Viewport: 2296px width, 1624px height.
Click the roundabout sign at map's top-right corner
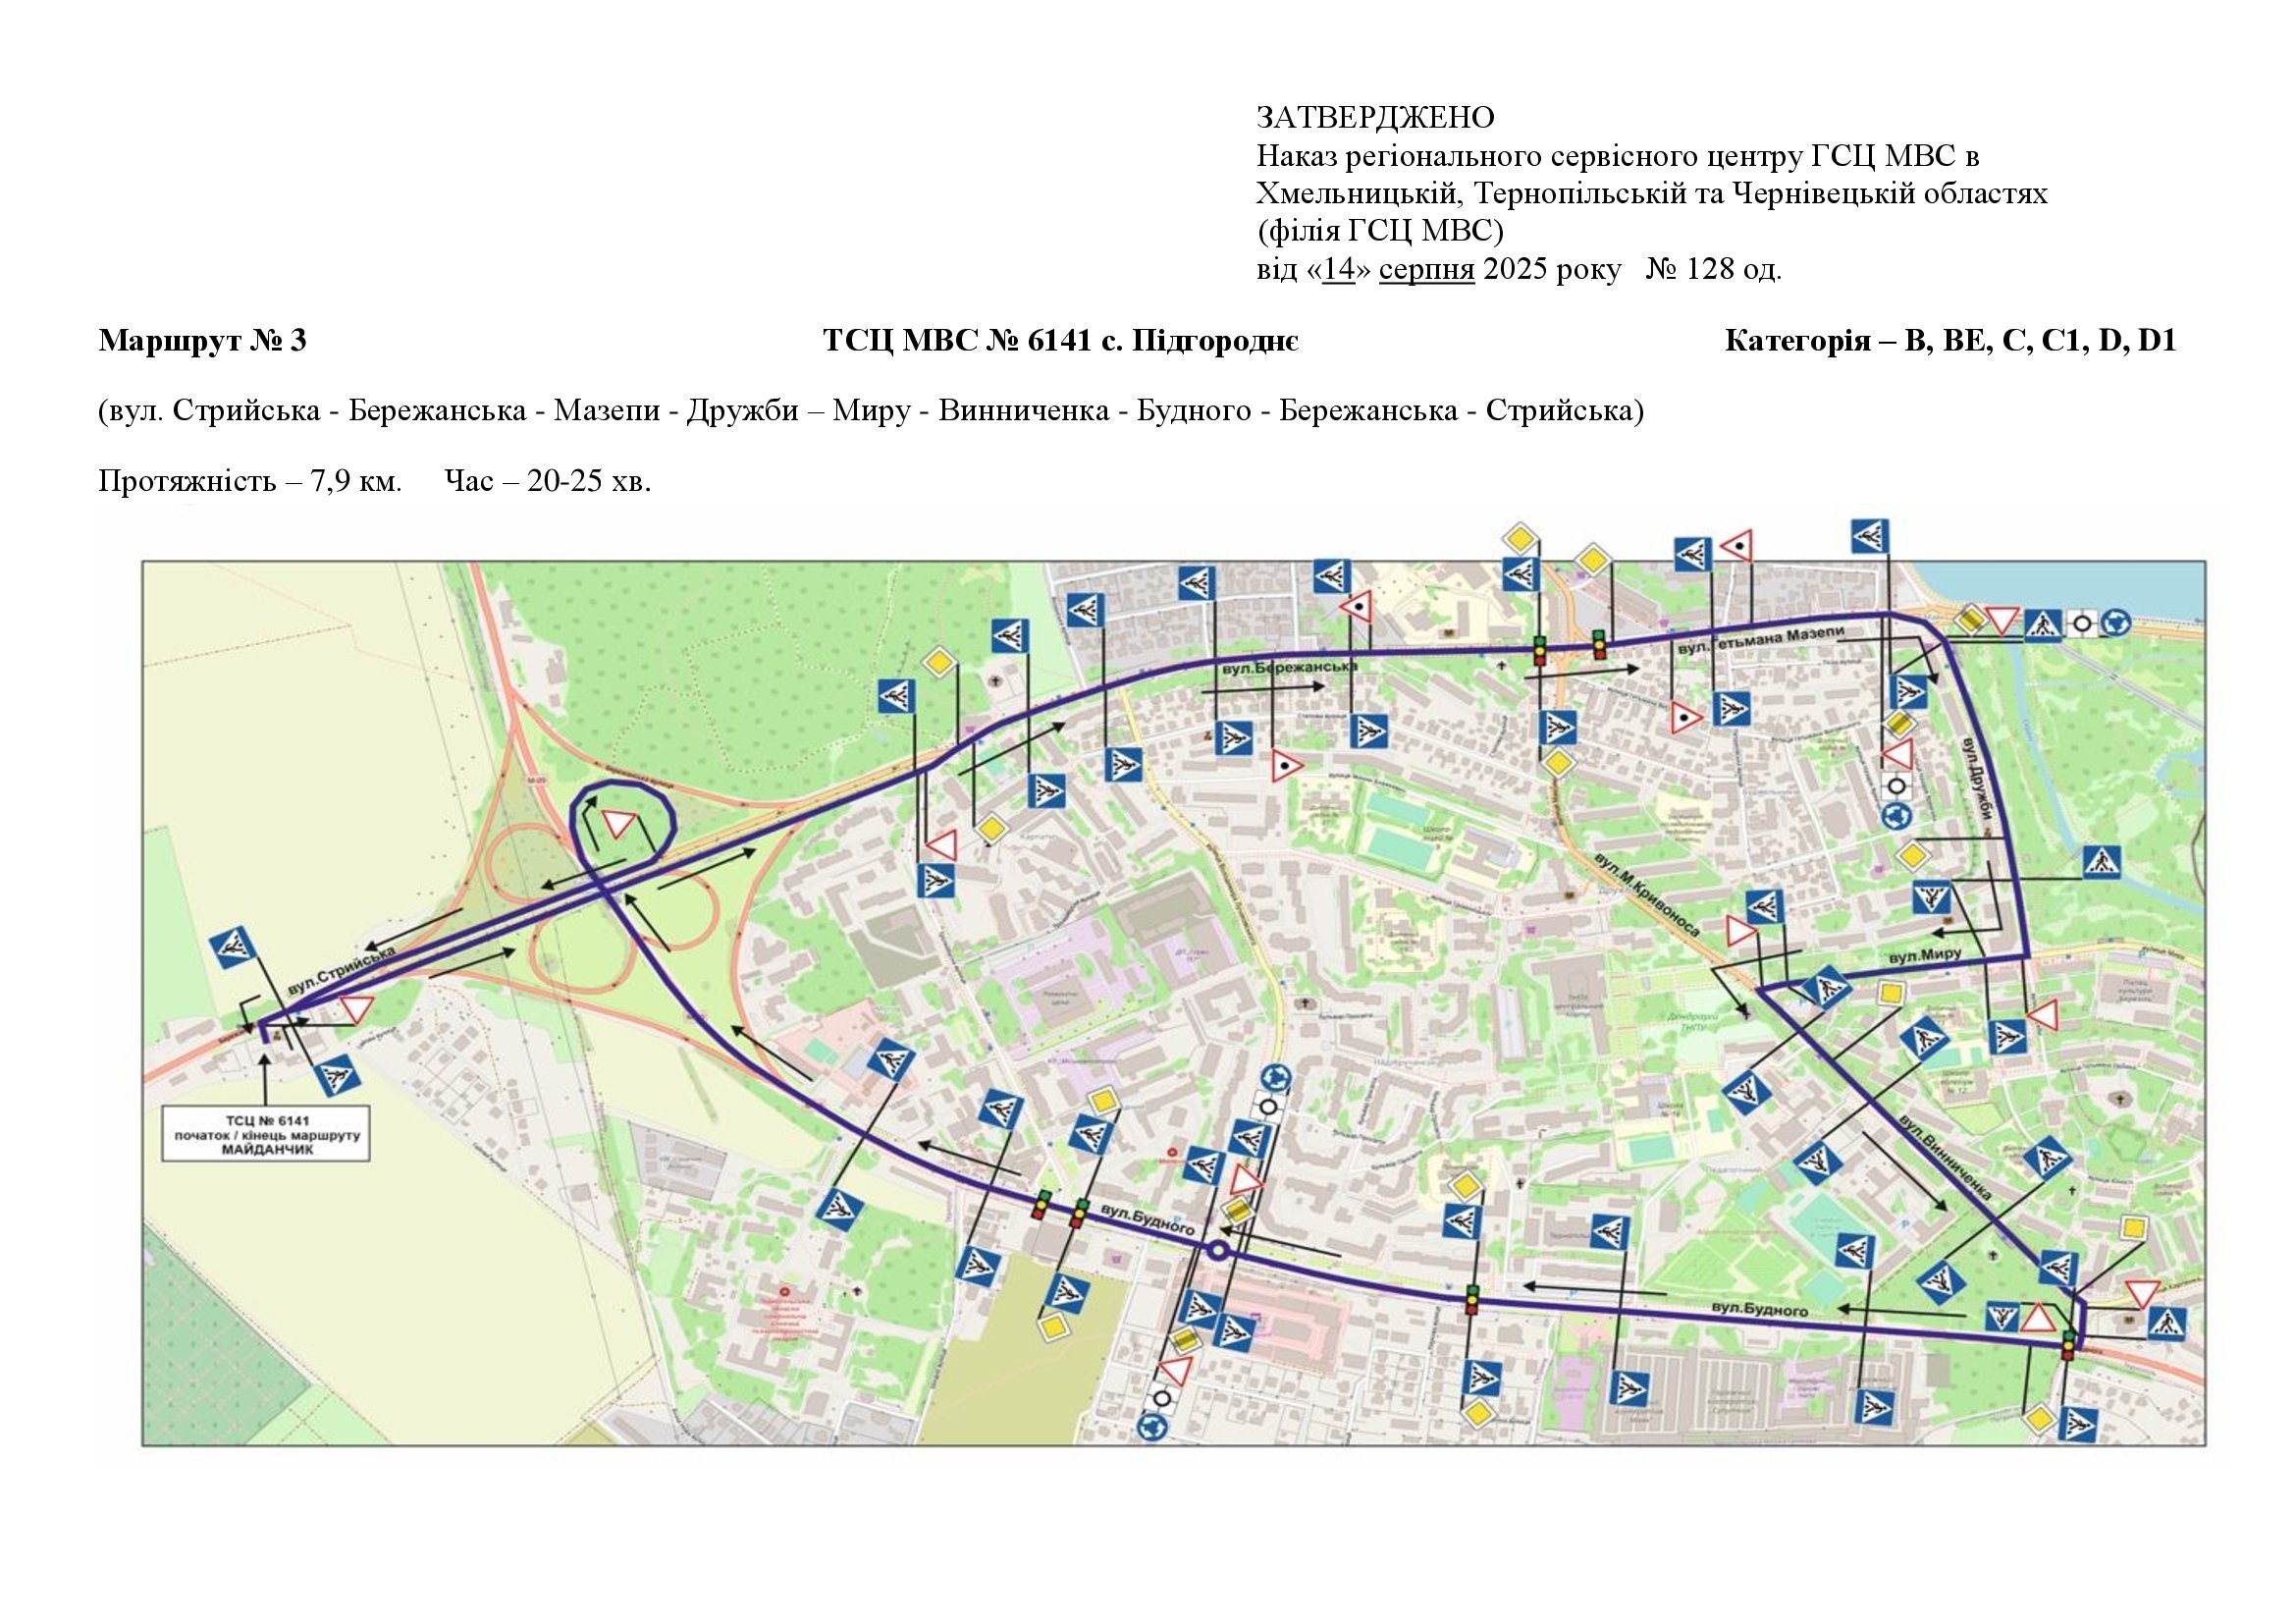point(2116,623)
